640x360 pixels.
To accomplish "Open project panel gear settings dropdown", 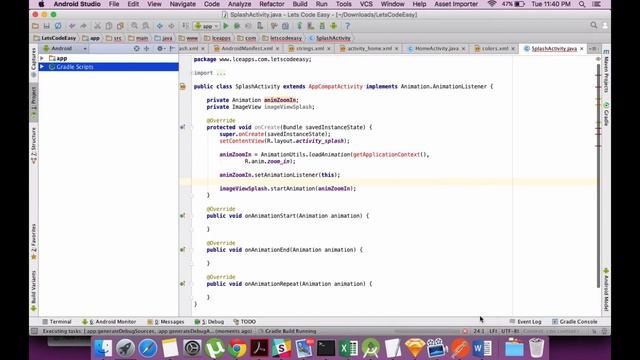I will [161, 49].
